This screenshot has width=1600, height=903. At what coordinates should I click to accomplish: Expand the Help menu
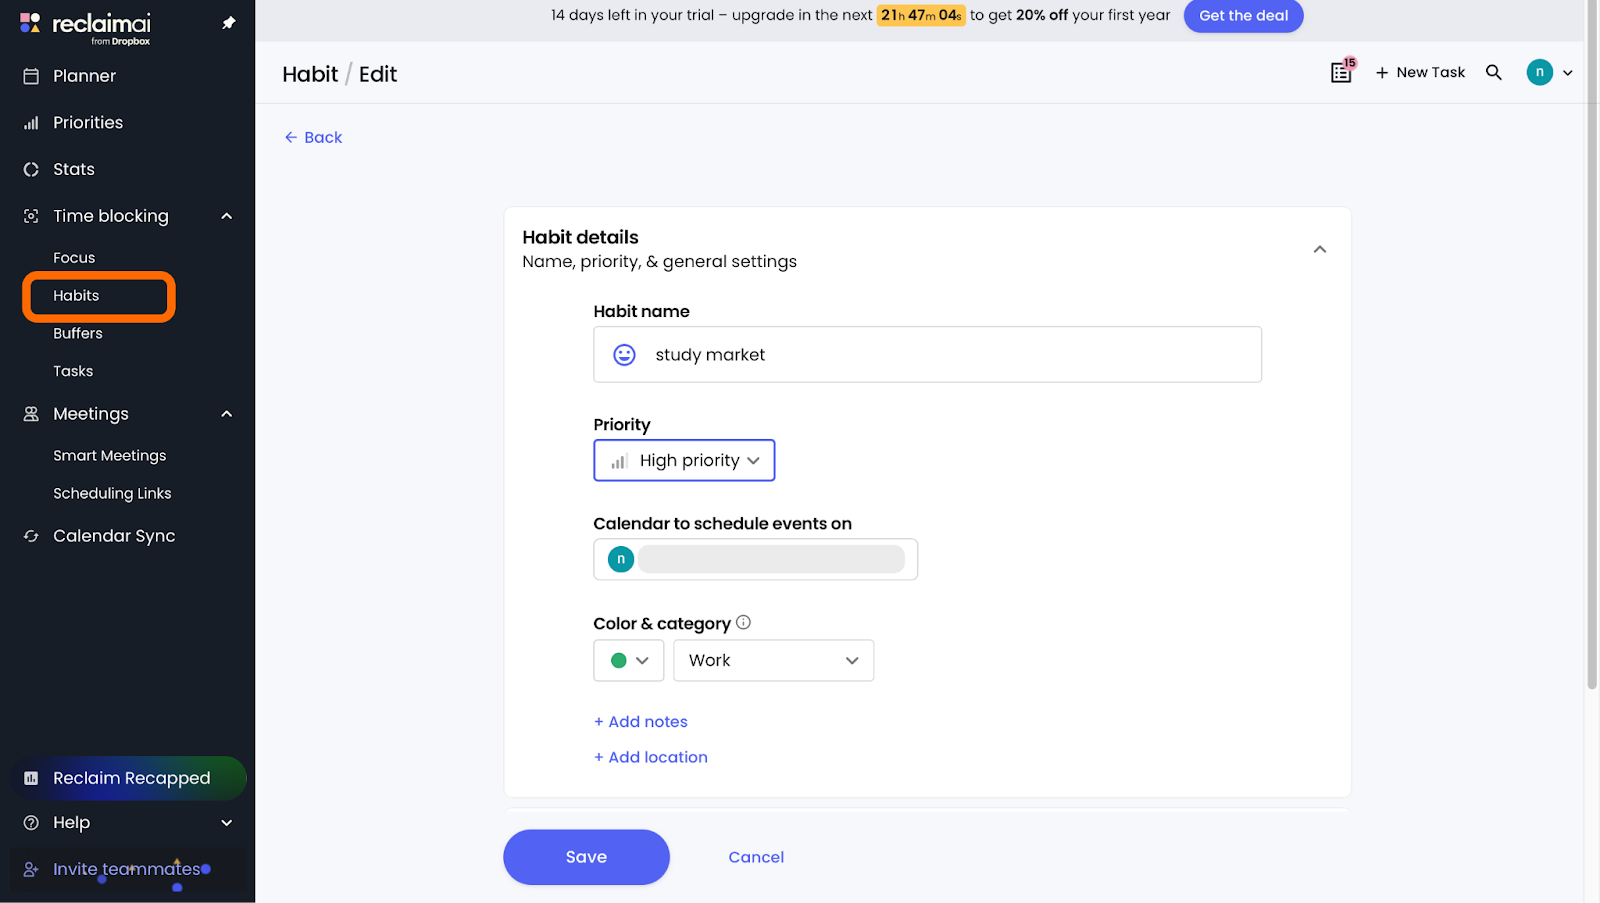coord(227,823)
